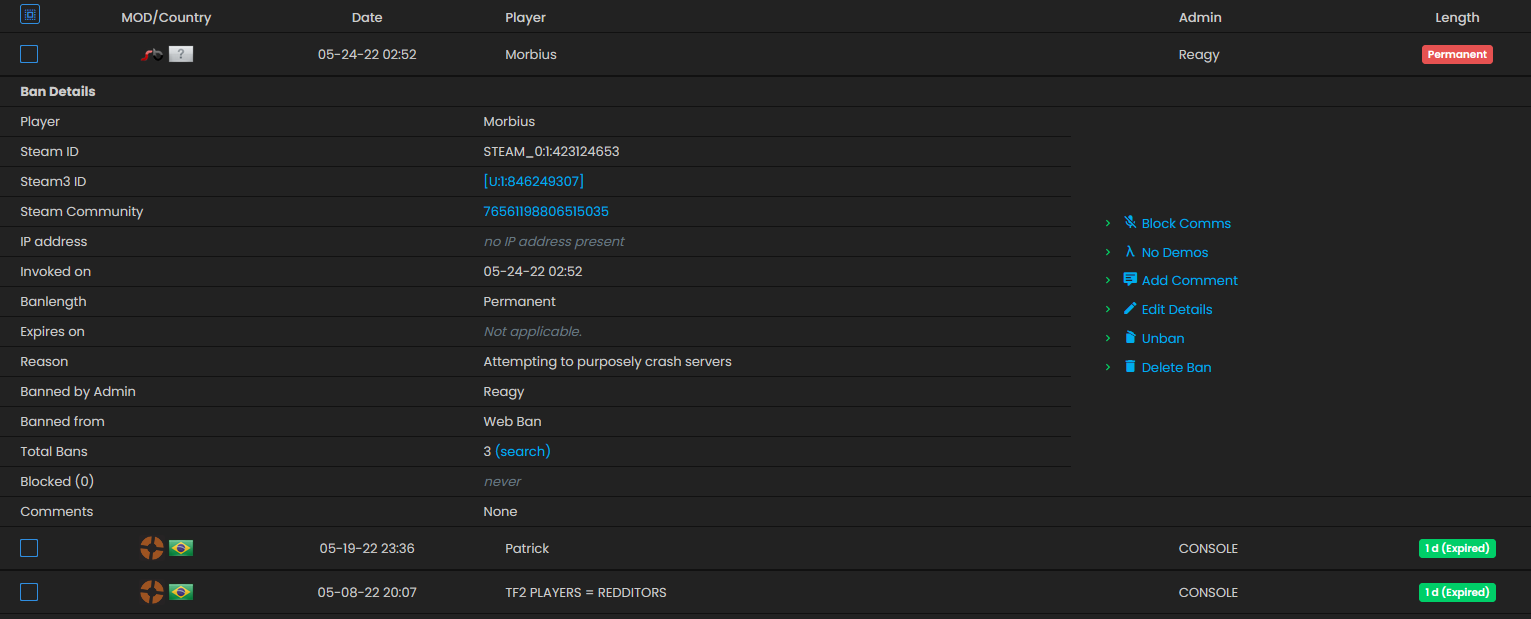
Task: Expand the Patrick ban entry
Action: [x=765, y=548]
